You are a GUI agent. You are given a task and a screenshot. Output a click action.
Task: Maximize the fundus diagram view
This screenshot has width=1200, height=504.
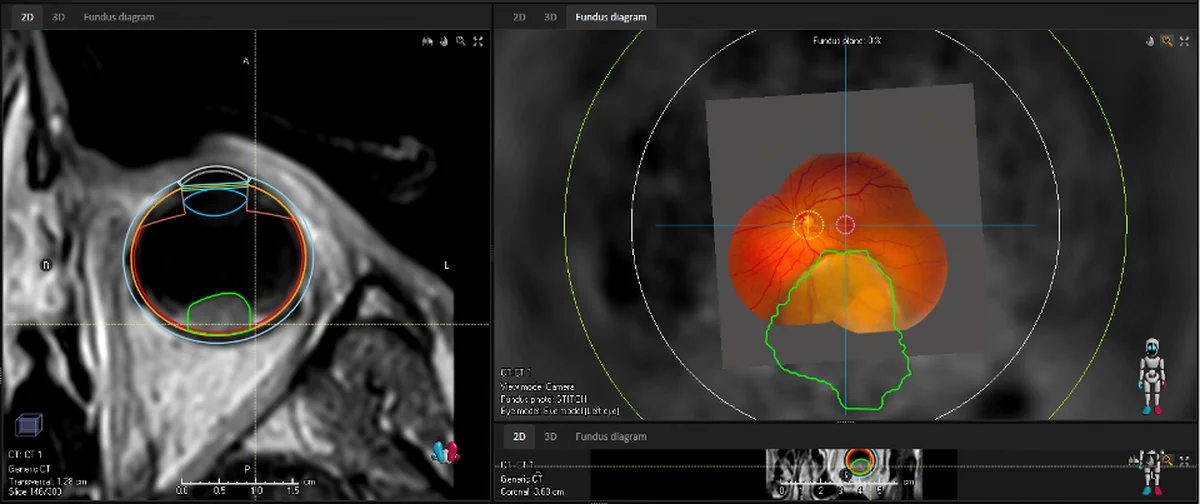pyautogui.click(x=1183, y=41)
